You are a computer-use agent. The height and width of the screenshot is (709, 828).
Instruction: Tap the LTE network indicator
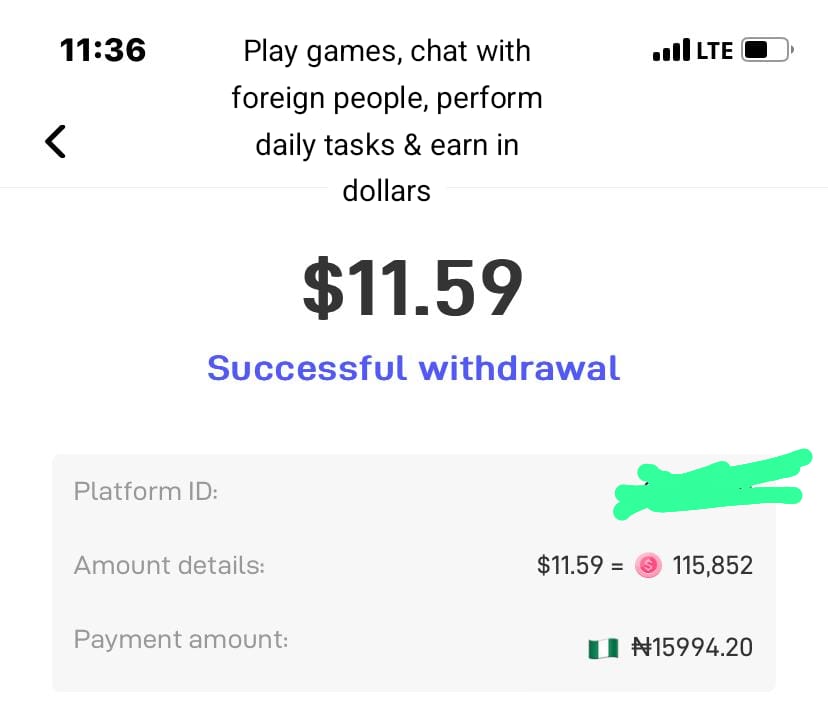pyautogui.click(x=714, y=50)
